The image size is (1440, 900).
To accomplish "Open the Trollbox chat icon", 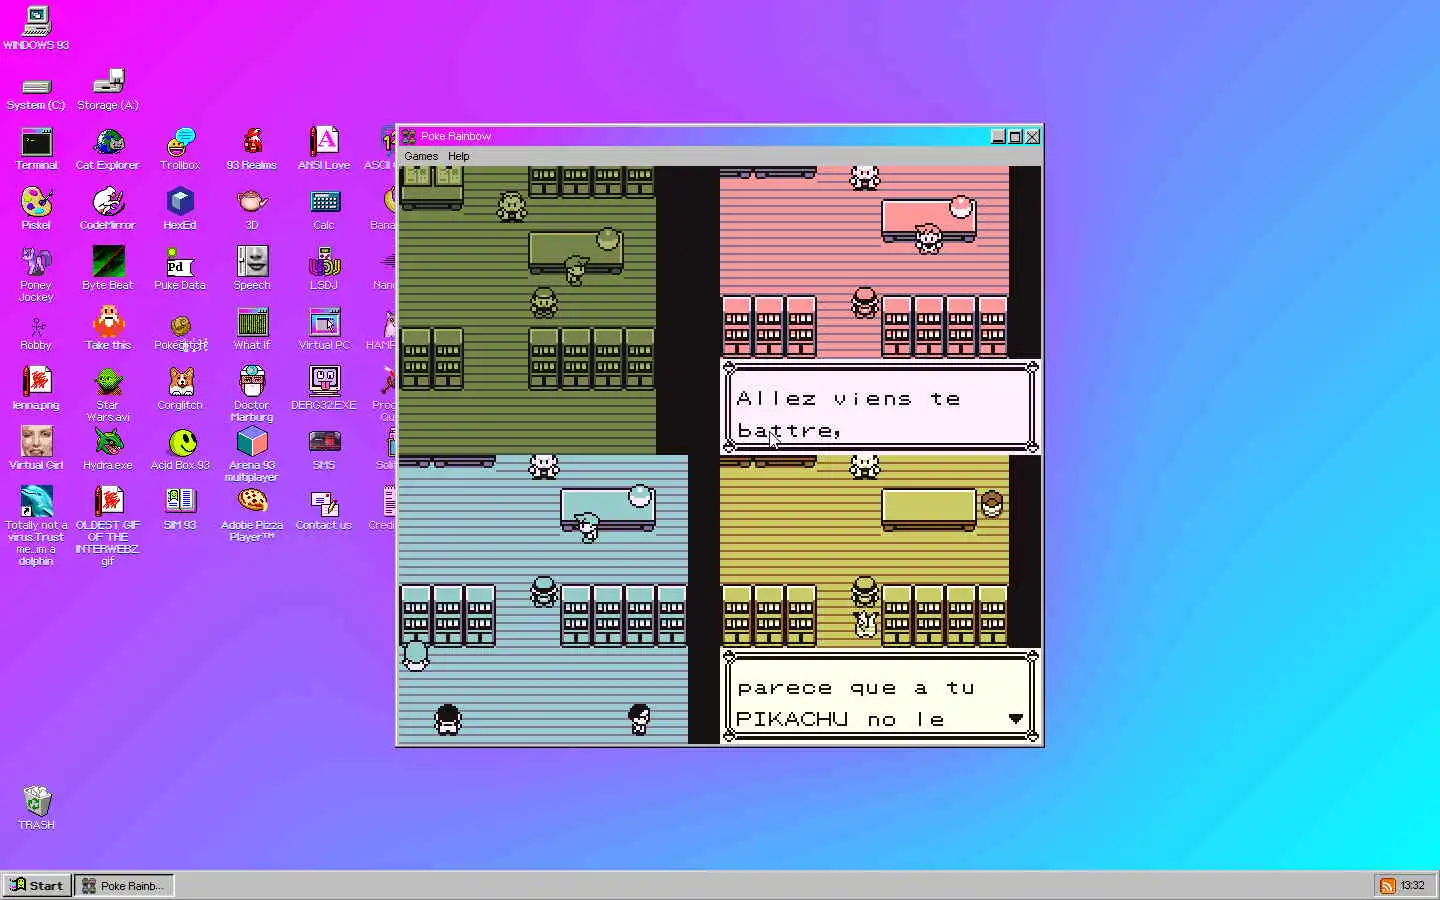I will pyautogui.click(x=180, y=150).
